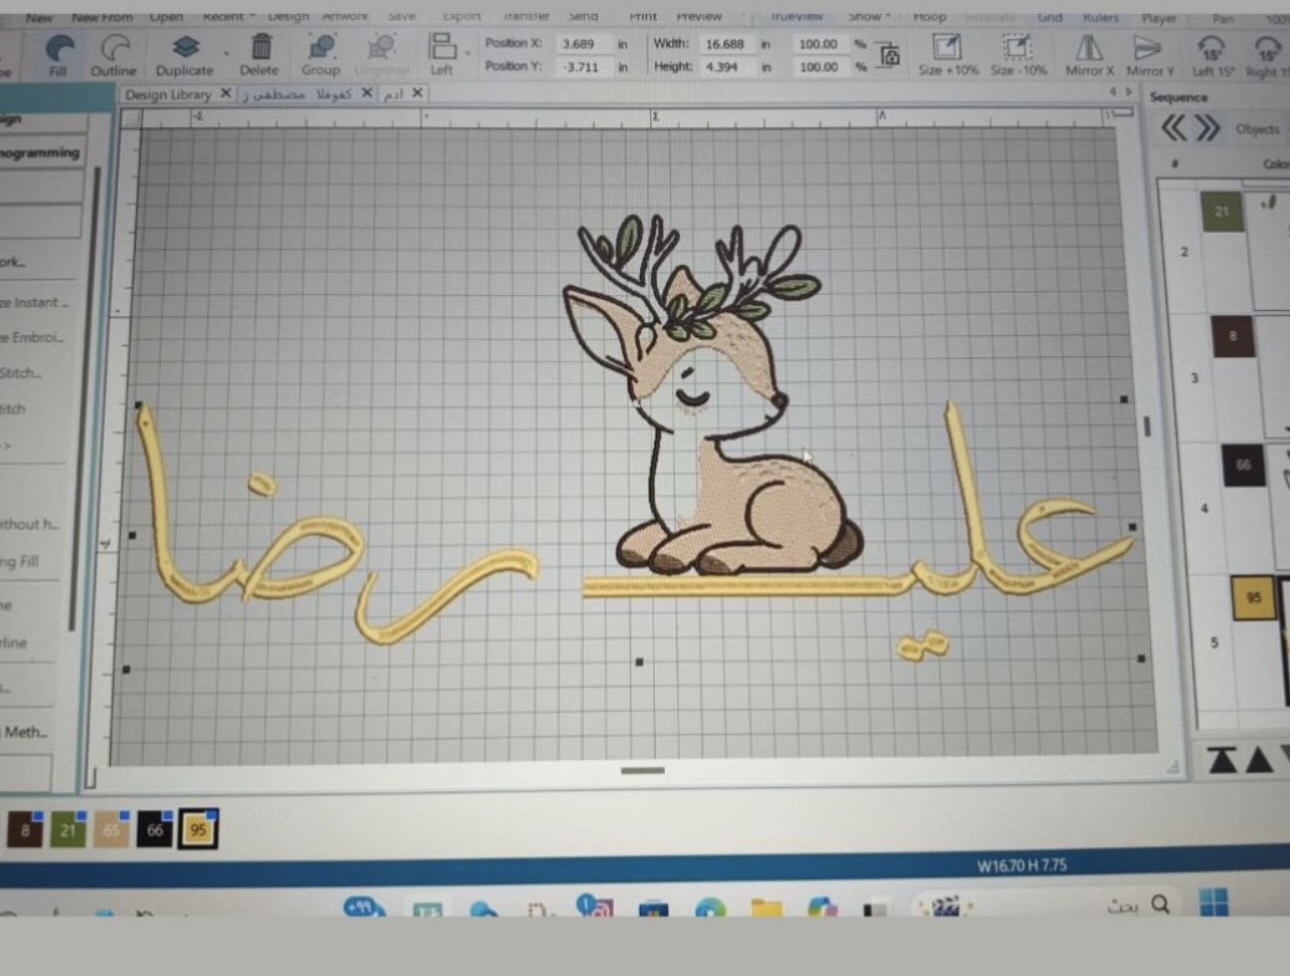Toggle the proportional scaling lock
The height and width of the screenshot is (976, 1290).
pyautogui.click(x=890, y=56)
